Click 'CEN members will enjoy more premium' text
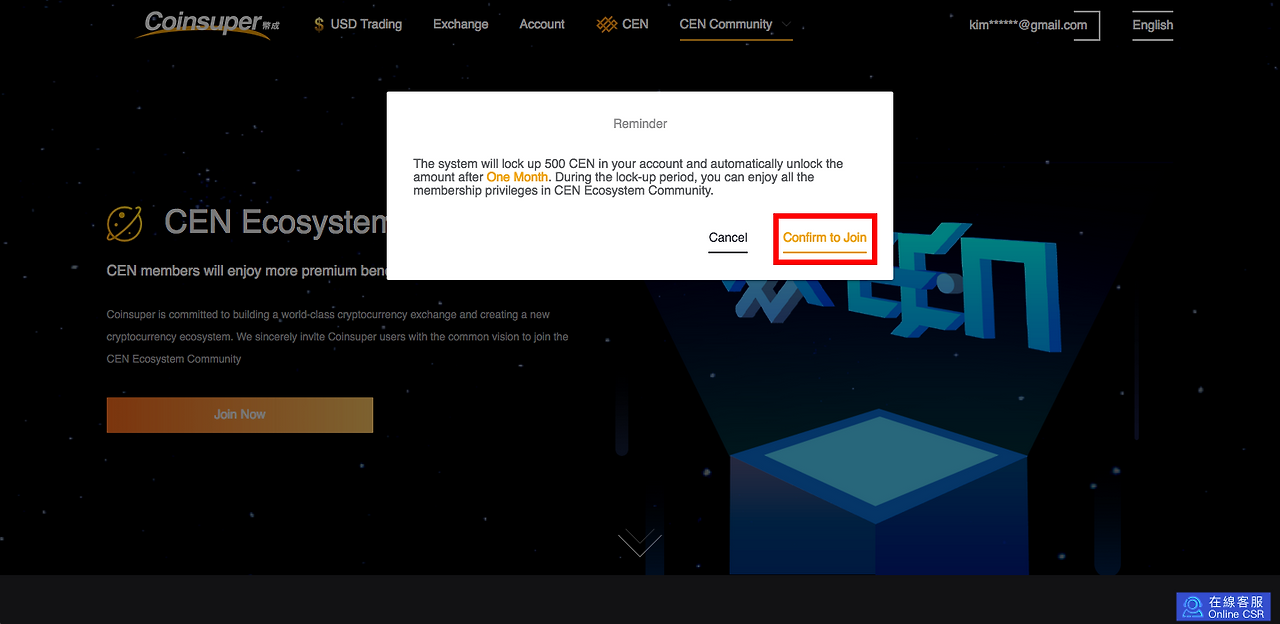 tap(232, 271)
